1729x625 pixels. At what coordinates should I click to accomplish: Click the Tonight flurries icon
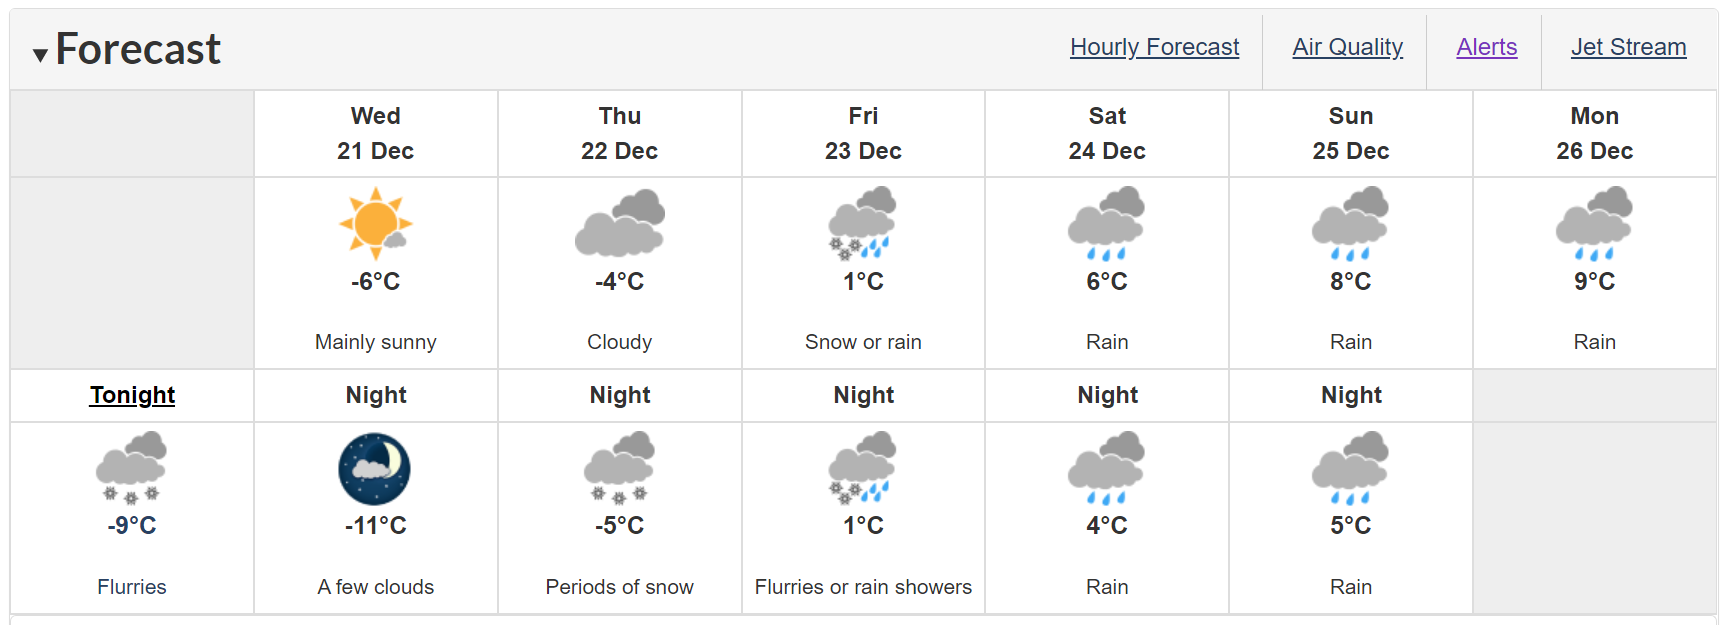(x=131, y=468)
